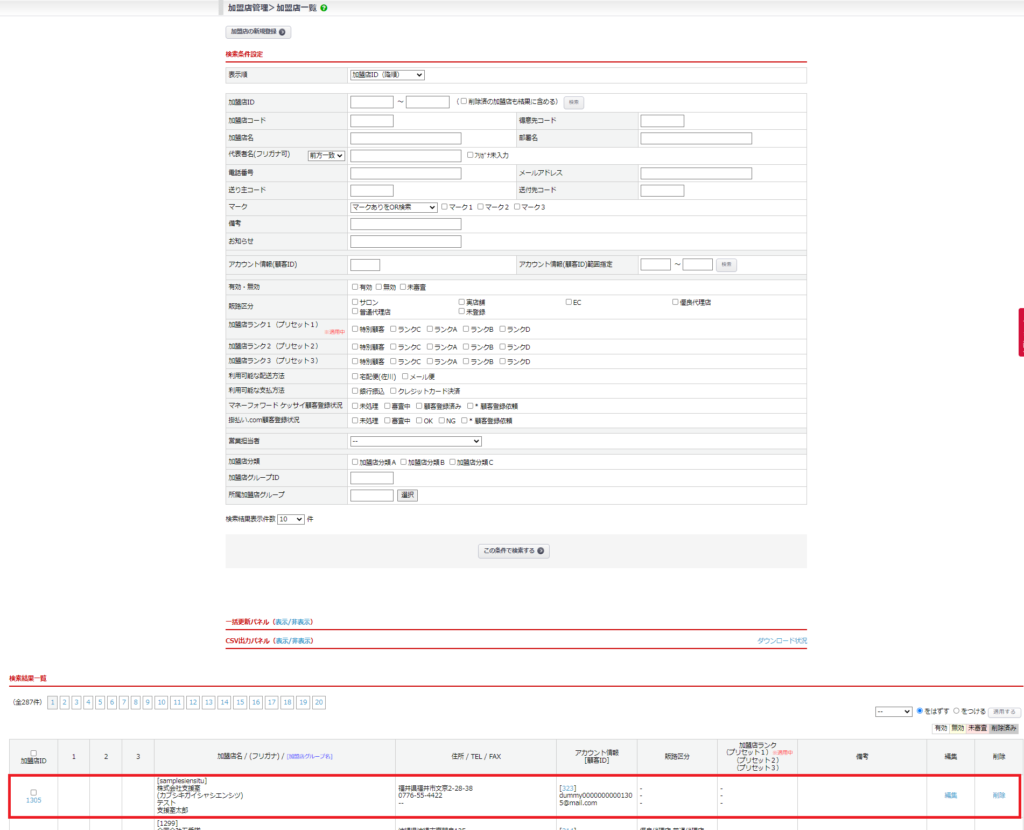Go to results page 2
Screen dimensions: 1024x830
click(x=65, y=703)
